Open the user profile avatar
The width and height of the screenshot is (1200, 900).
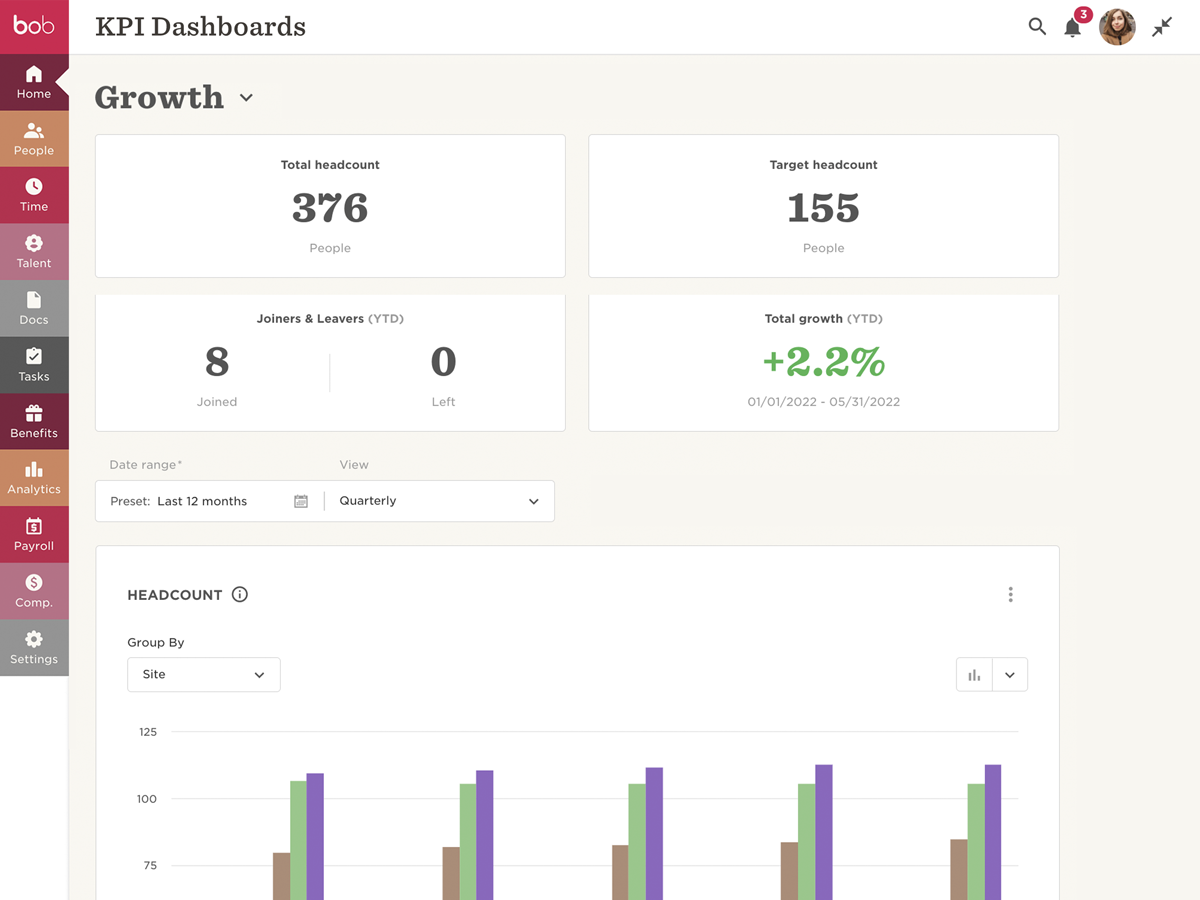coord(1117,27)
